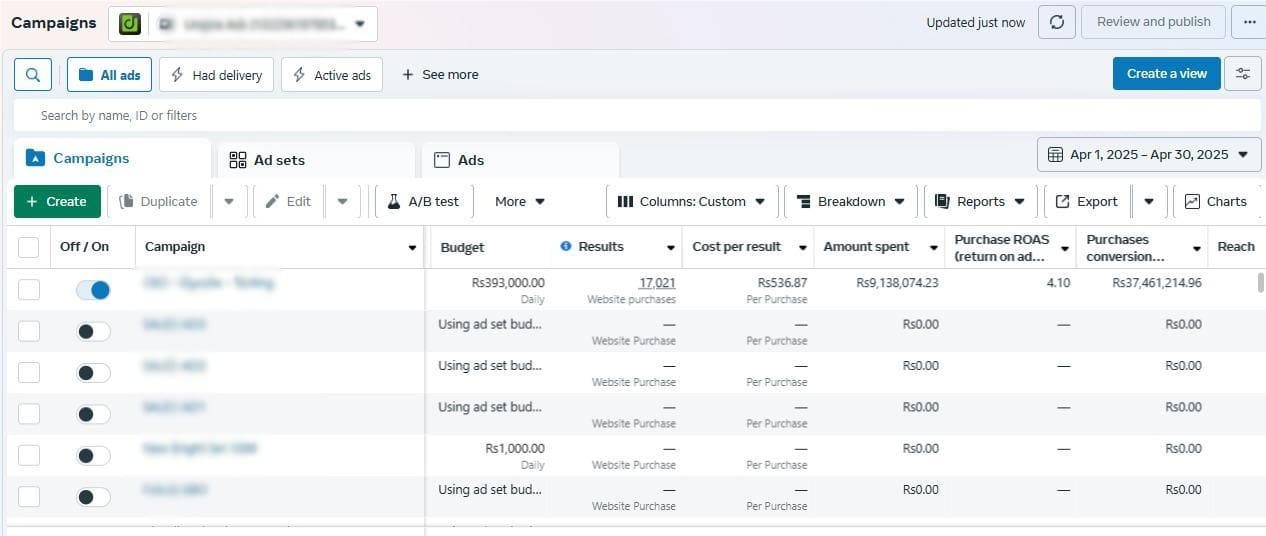Open view settings sliders icon
The width and height of the screenshot is (1266, 536).
click(1243, 74)
